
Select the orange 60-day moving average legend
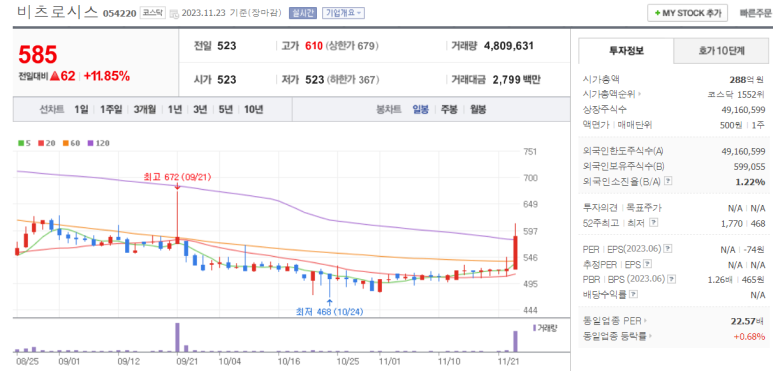(x=71, y=143)
